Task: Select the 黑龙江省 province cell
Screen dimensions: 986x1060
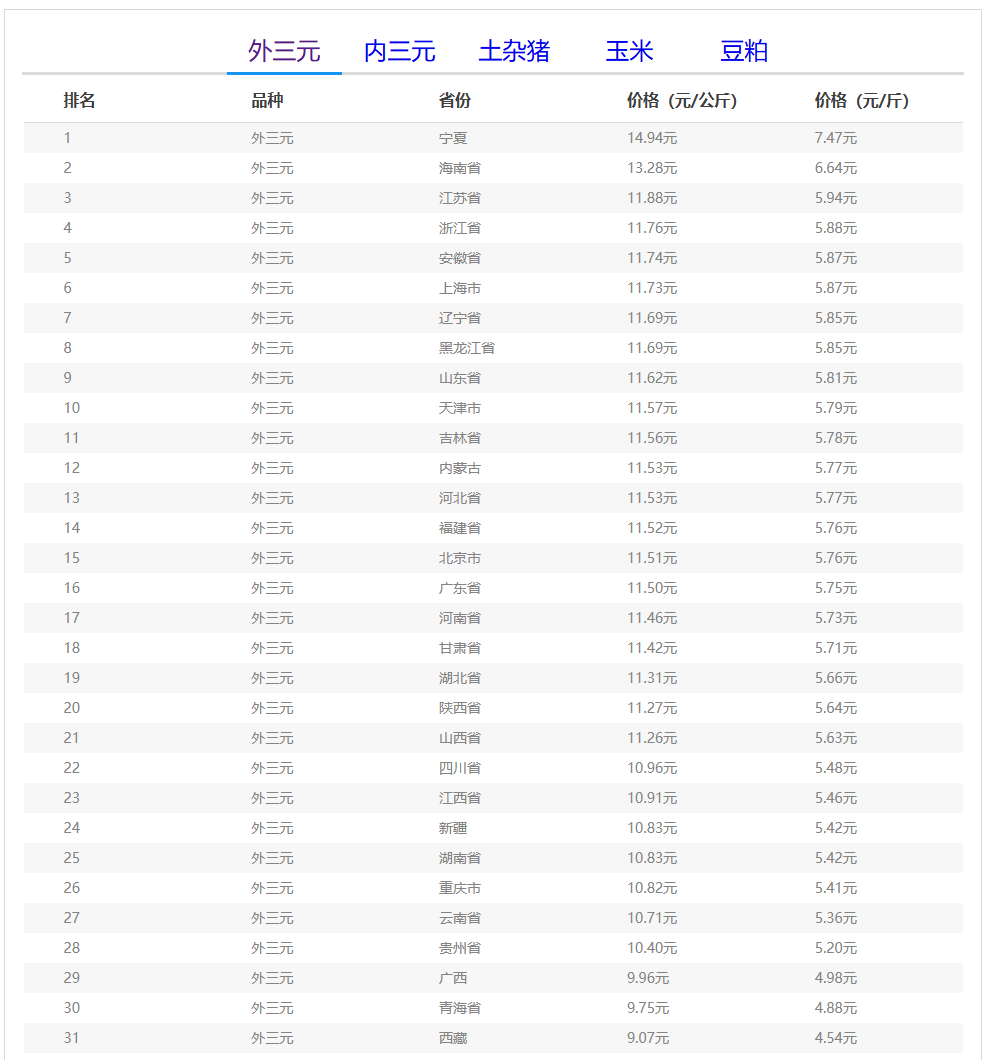Action: (x=467, y=348)
